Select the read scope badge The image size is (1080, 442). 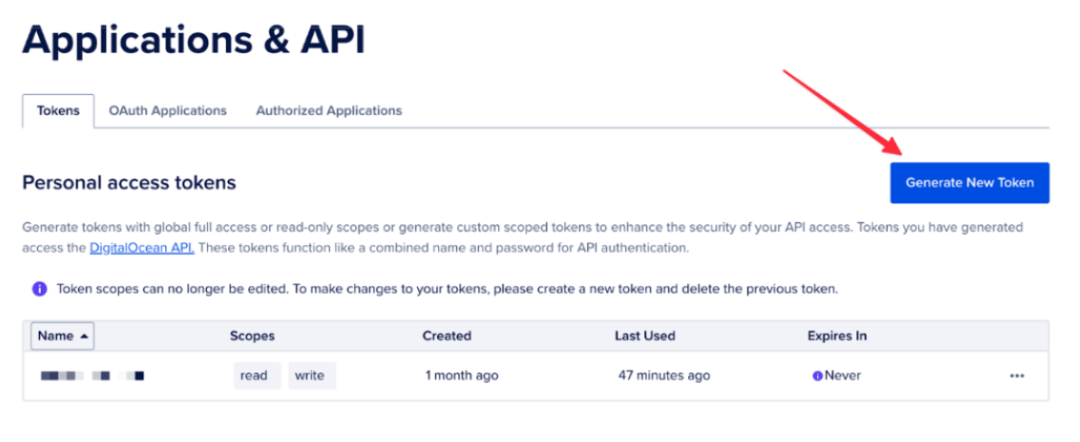click(257, 376)
